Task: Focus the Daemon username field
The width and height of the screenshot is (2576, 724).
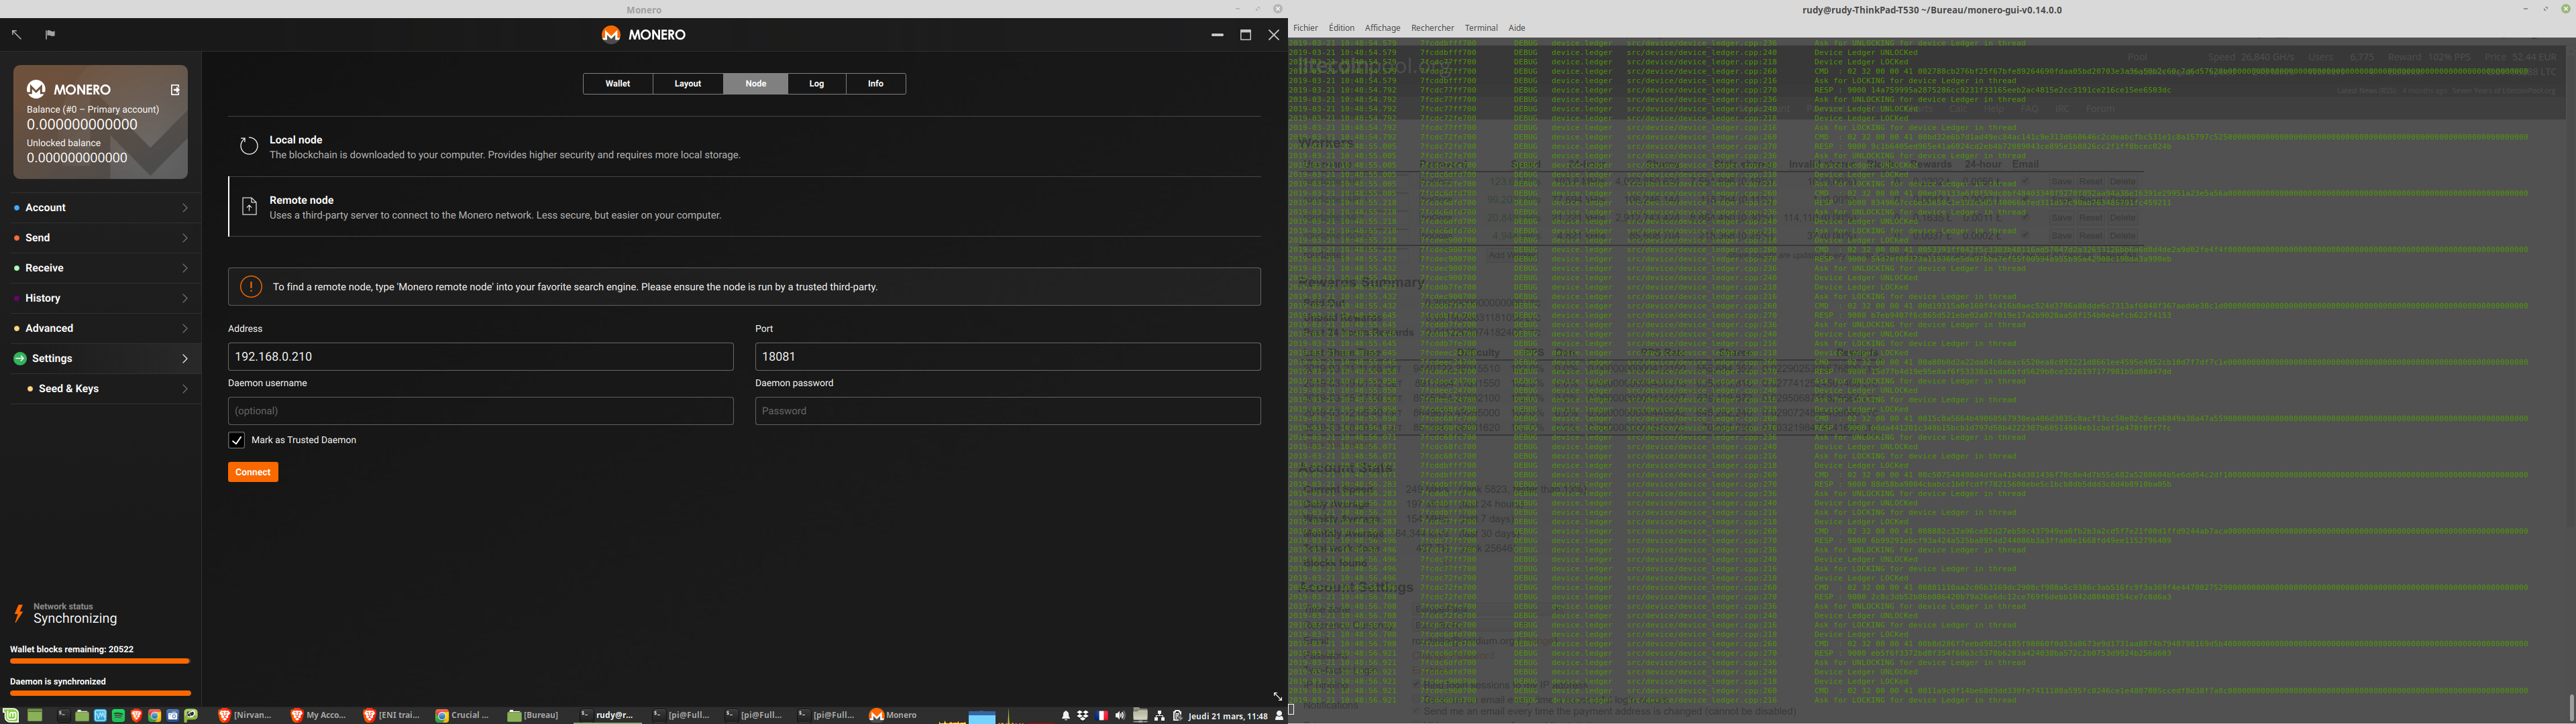Action: point(481,411)
